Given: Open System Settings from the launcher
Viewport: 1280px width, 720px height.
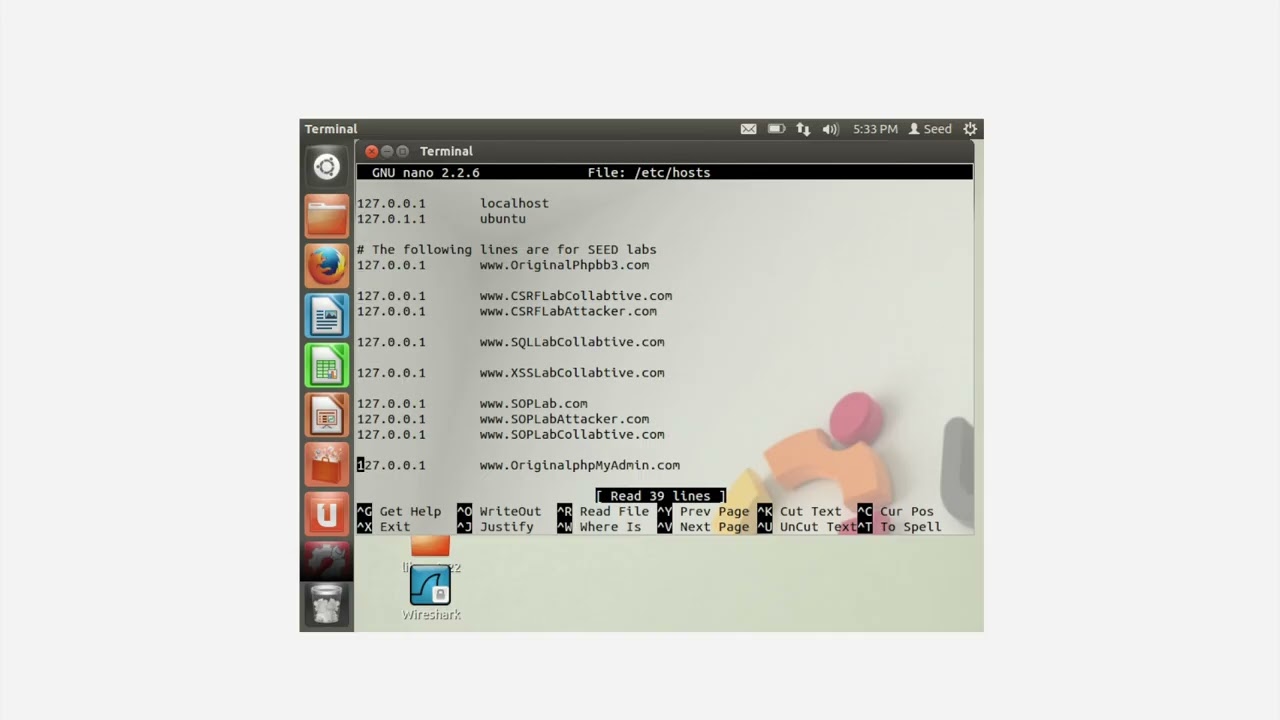Looking at the screenshot, I should pos(326,560).
